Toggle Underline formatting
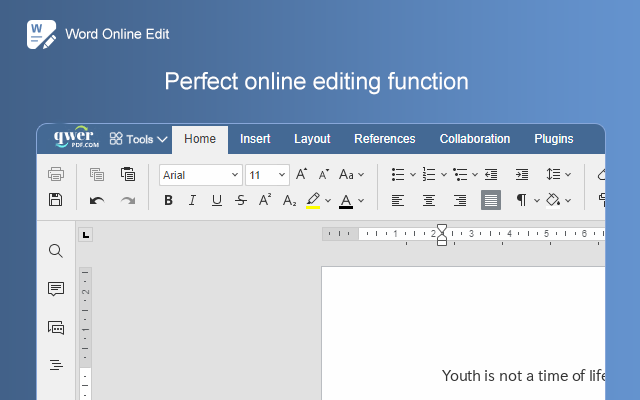The image size is (640, 400). click(217, 200)
